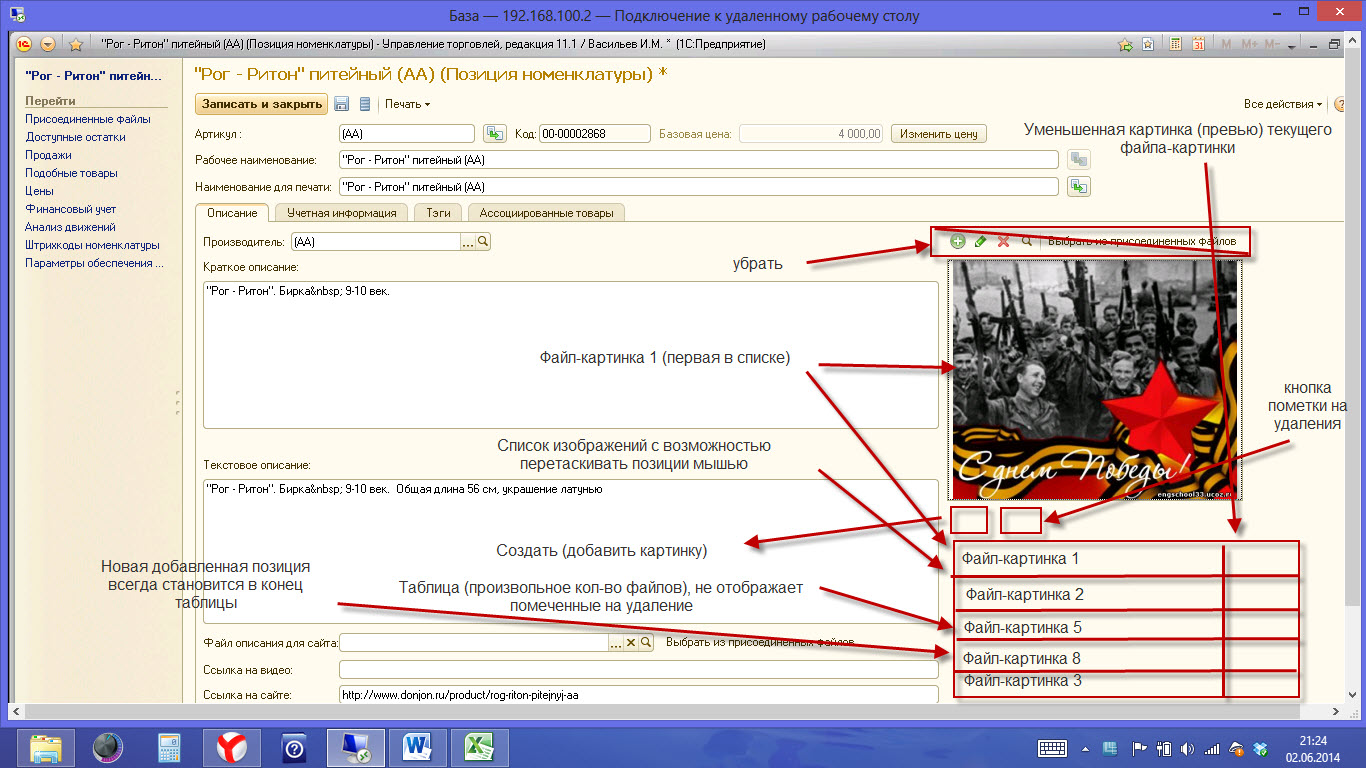Click the list icon beside the save icon

coord(365,104)
